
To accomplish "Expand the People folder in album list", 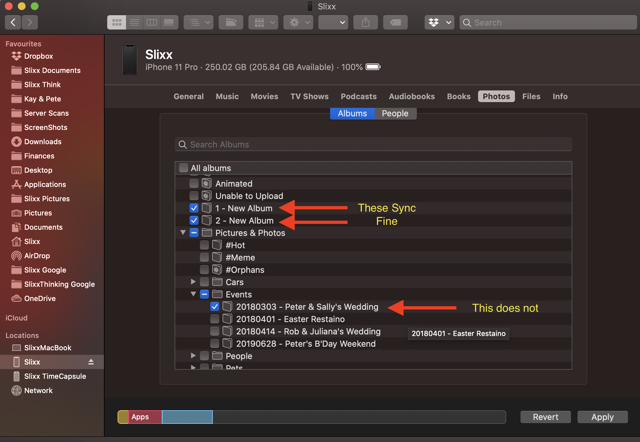I will pos(193,356).
